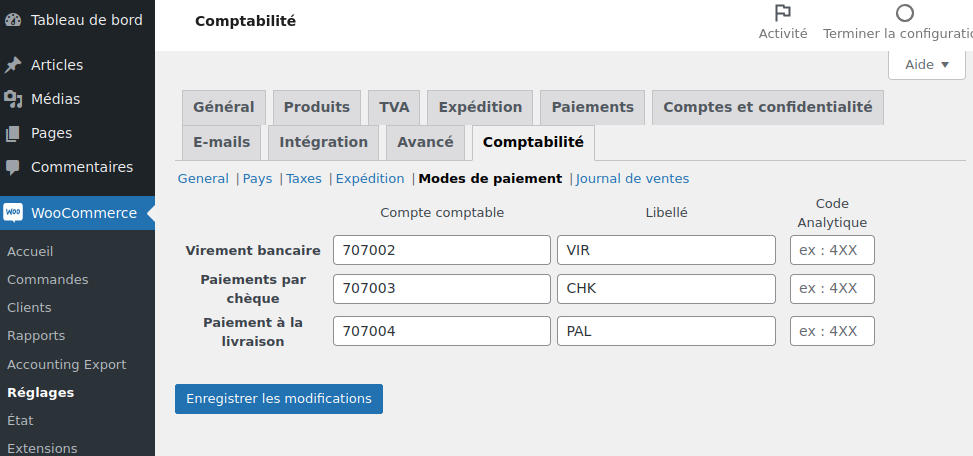Go to the Intégration tab
Viewport: 973px width, 456px height.
tap(323, 142)
